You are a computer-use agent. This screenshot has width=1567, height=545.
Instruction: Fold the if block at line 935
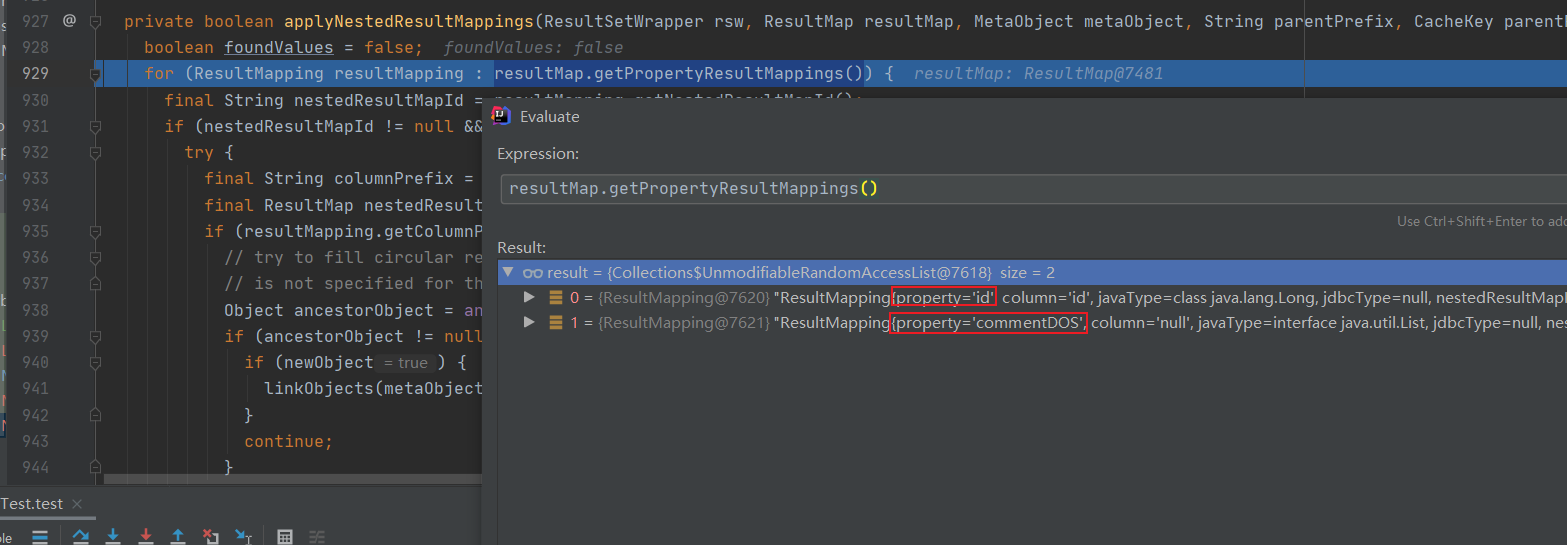[96, 232]
